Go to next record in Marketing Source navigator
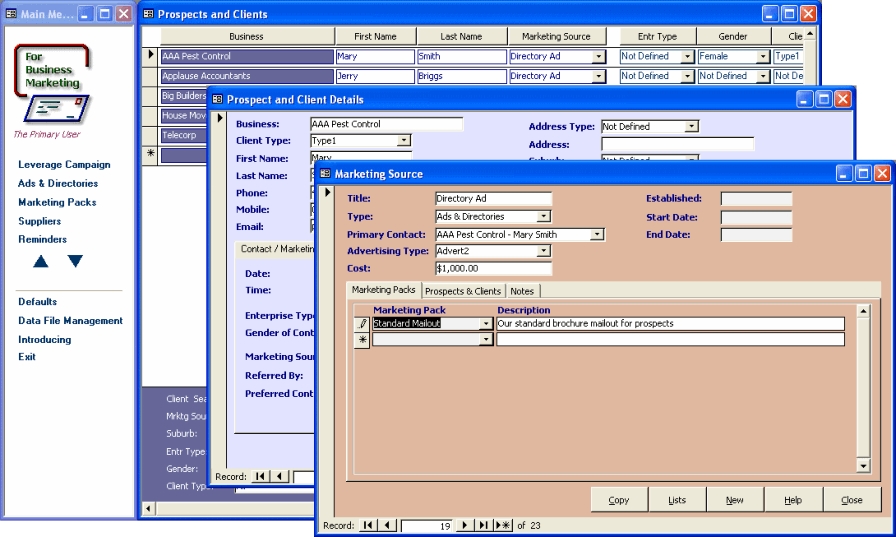The width and height of the screenshot is (896, 537). [464, 525]
